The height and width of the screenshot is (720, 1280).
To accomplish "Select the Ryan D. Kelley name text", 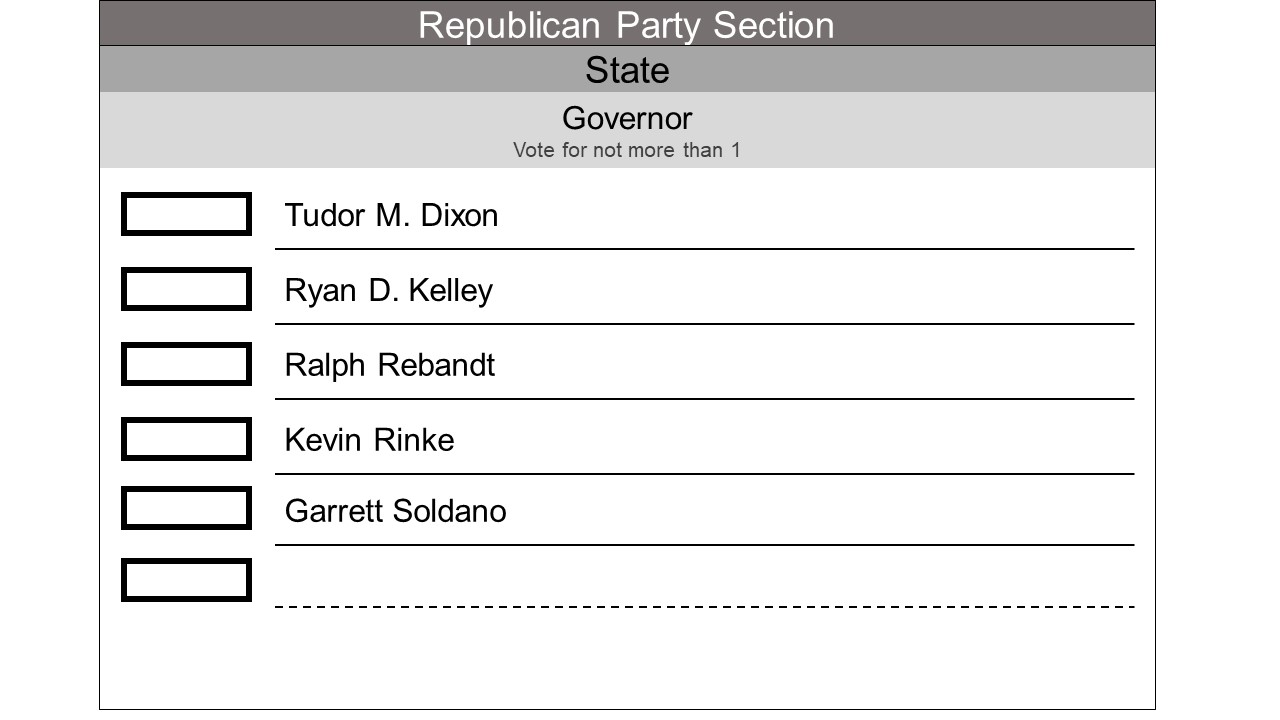I will (x=388, y=290).
